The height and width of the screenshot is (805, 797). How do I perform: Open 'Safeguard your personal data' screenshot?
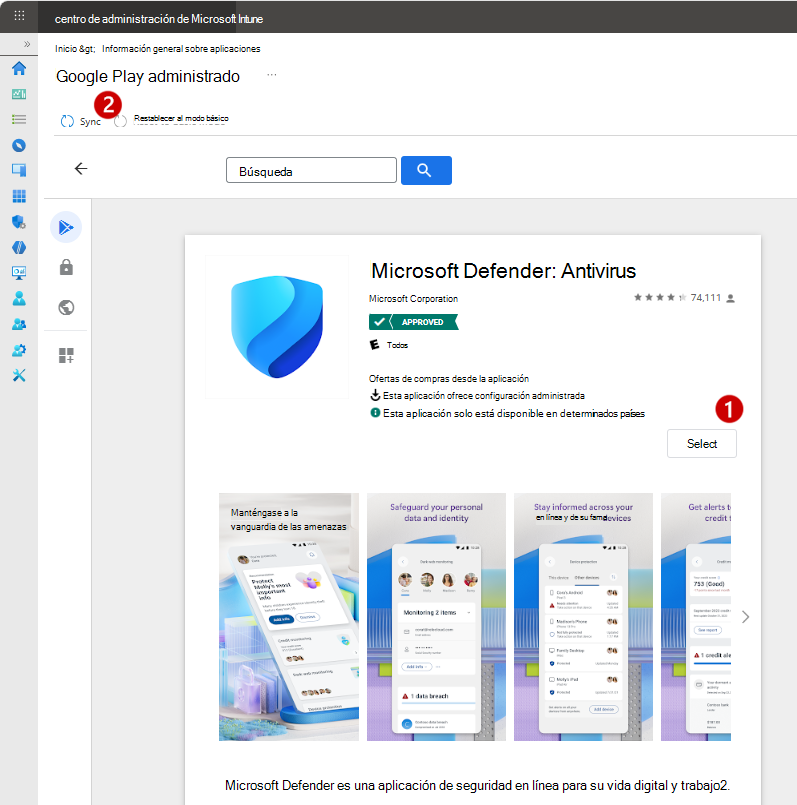436,617
